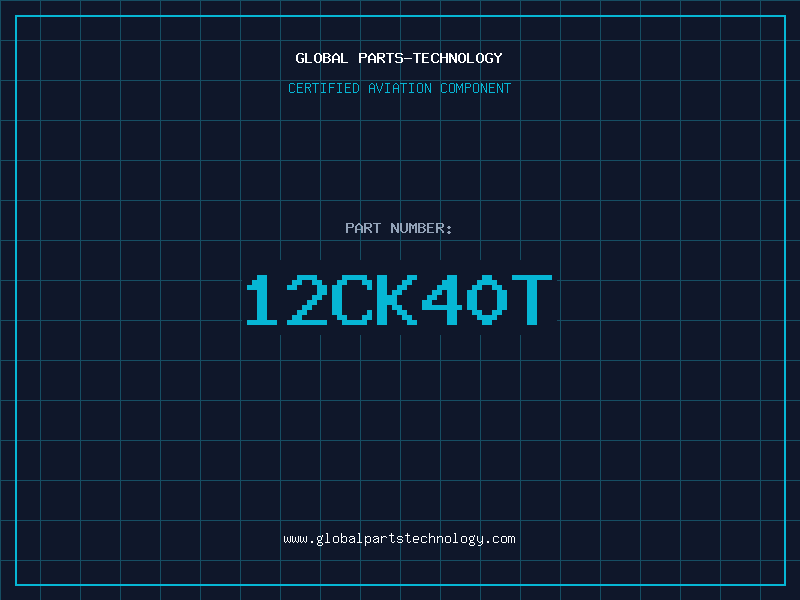
Task: Open the www.globalpartstechnology.com link
Action: pyautogui.click(x=399, y=539)
